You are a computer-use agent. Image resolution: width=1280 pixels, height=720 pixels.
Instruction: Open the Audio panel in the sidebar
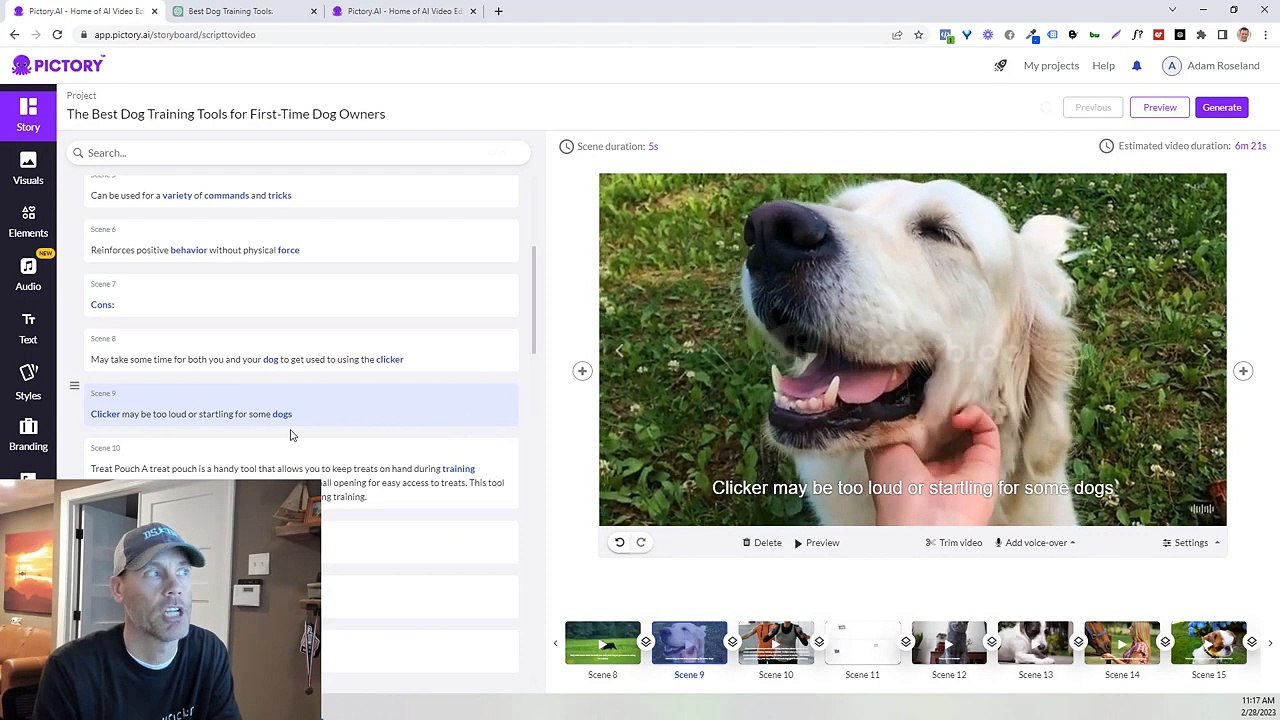tap(28, 274)
